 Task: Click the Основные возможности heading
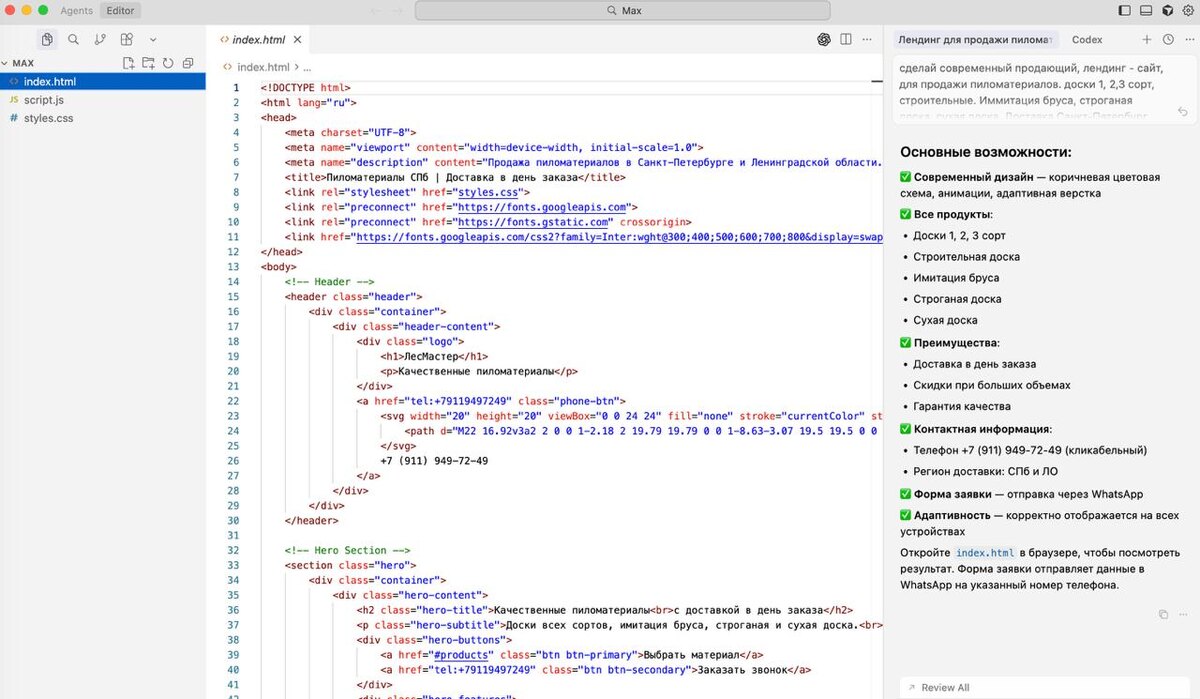coord(985,153)
